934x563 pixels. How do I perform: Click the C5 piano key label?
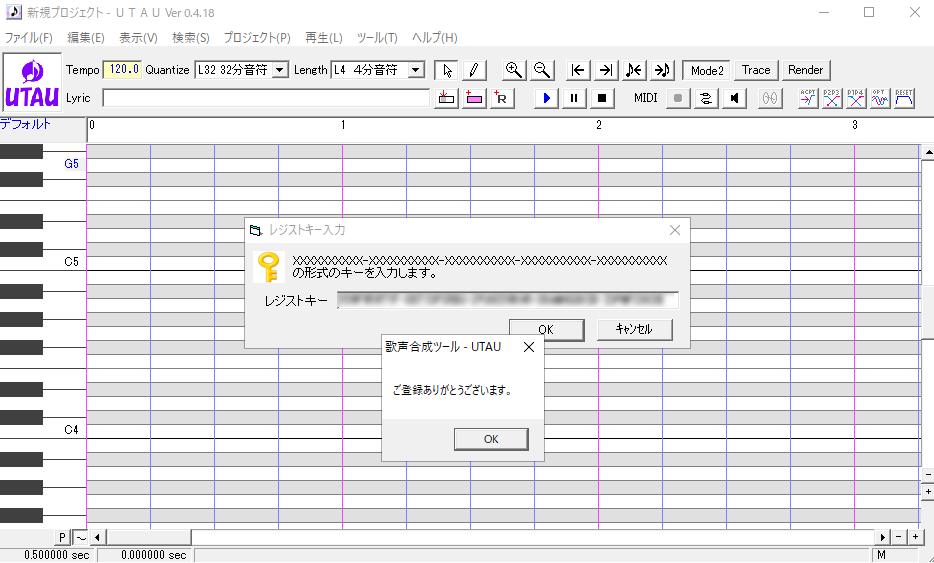tap(71, 262)
